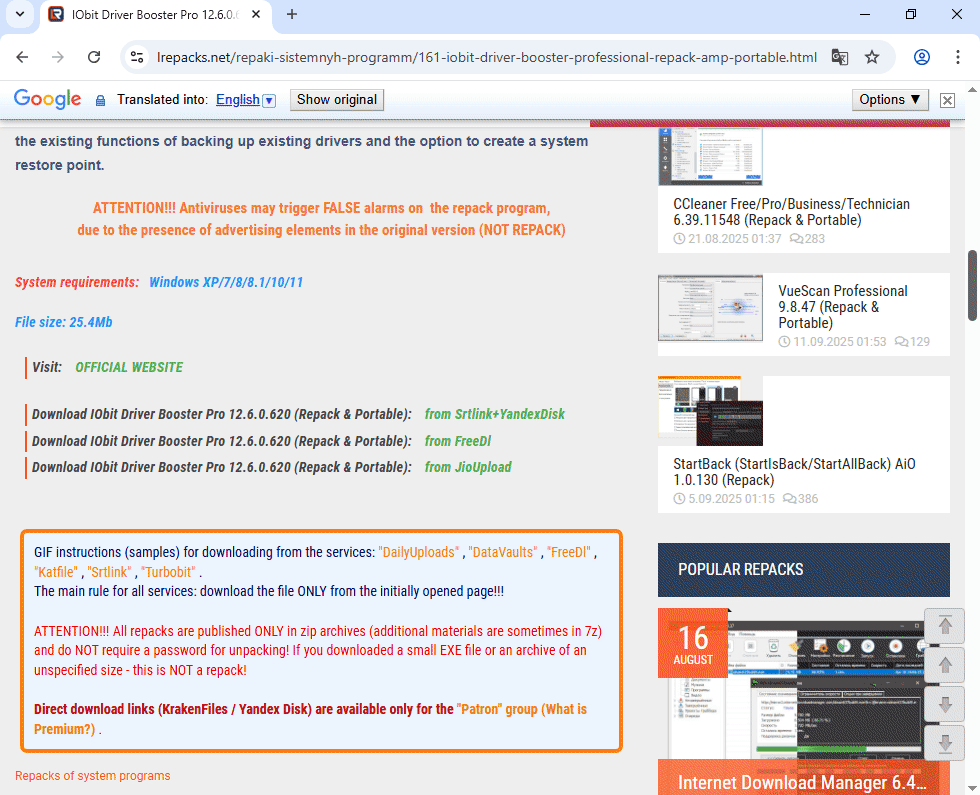Jump to page bottom with floating arrow
Screen dimensions: 980x795
(x=945, y=744)
